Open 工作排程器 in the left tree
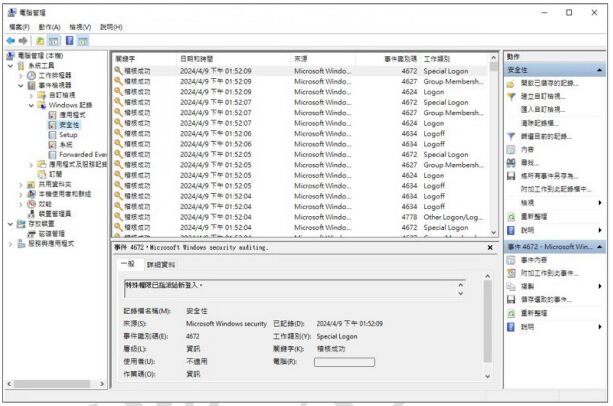613x406 pixels. pyautogui.click(x=55, y=76)
